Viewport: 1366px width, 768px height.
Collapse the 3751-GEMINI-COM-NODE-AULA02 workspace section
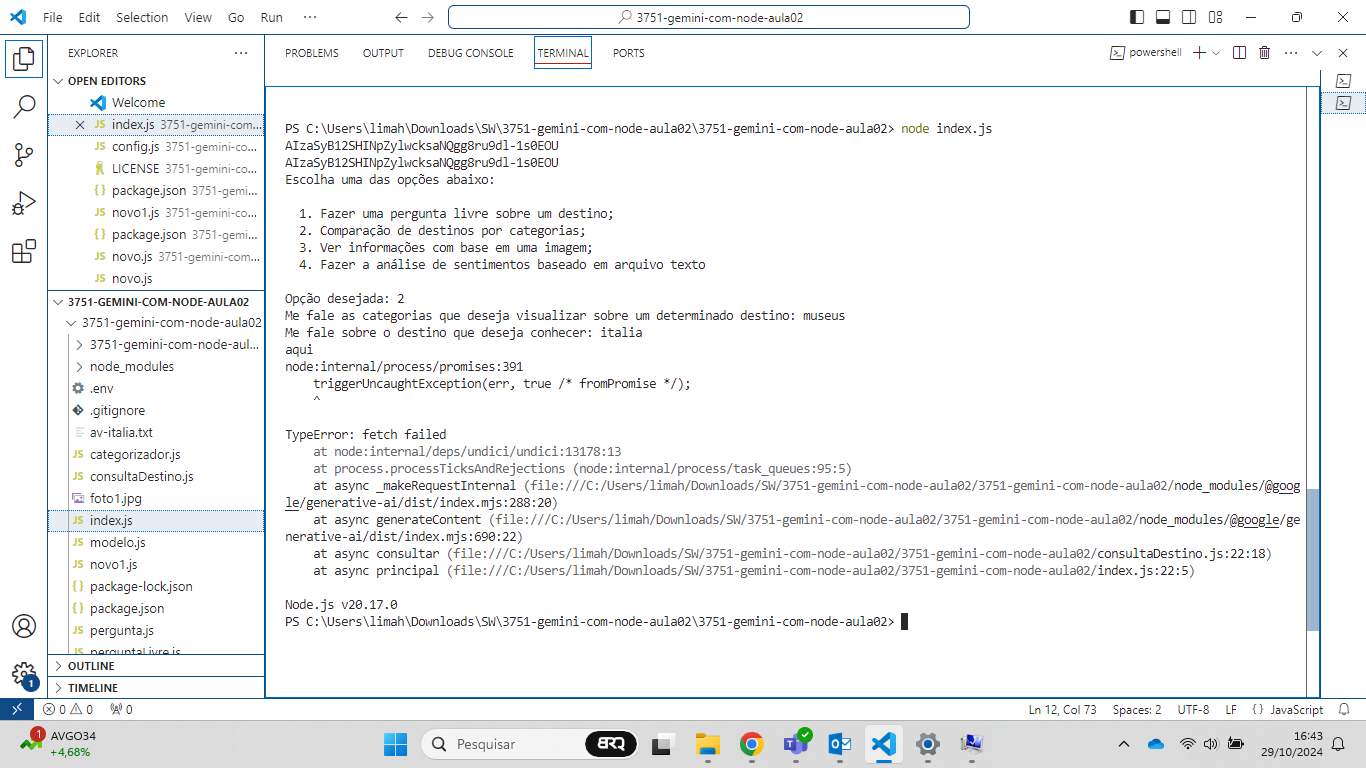pyautogui.click(x=156, y=301)
